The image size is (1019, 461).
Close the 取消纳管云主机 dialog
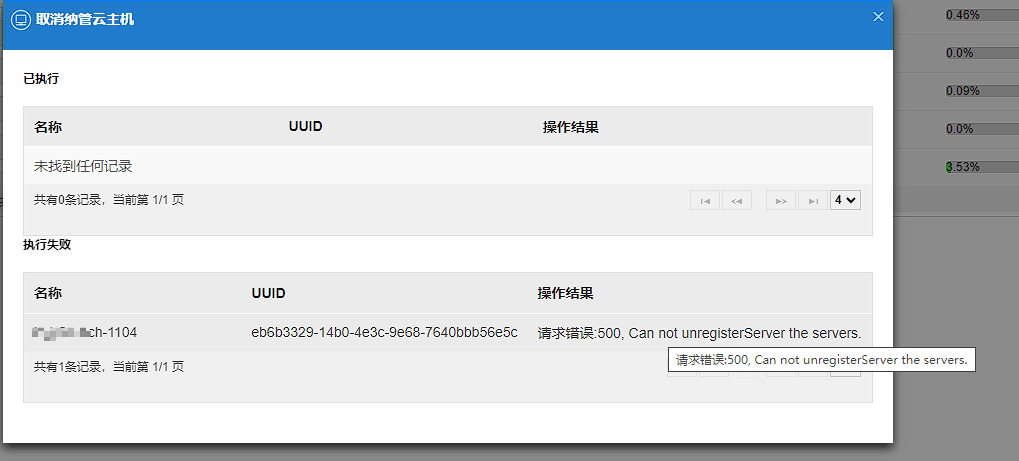[878, 17]
